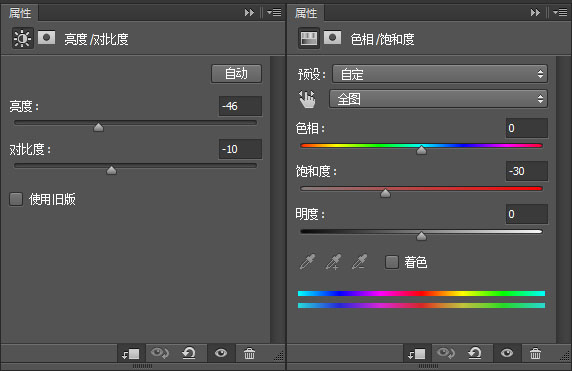
Task: Click the 饱和度 value field showing -30
Action: pyautogui.click(x=527, y=171)
